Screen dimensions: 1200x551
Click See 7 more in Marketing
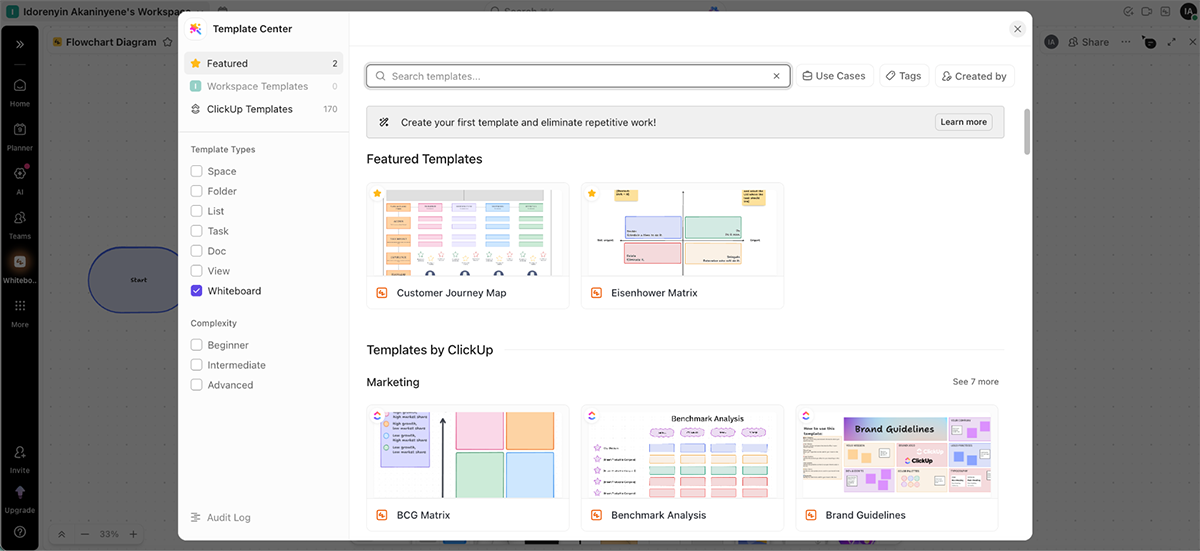point(975,382)
